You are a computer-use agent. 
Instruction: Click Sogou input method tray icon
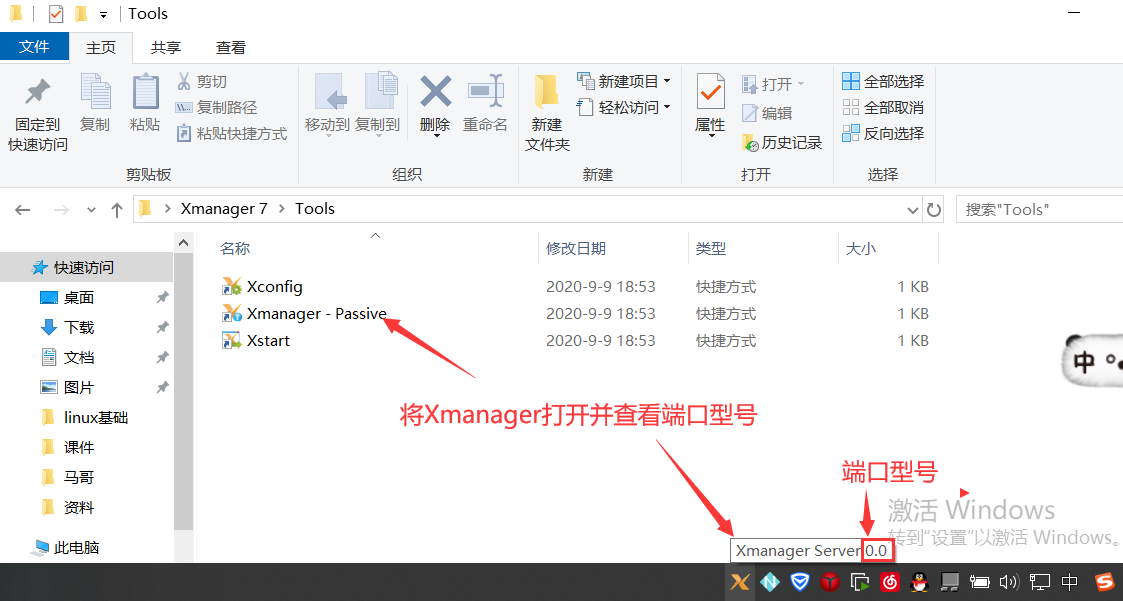pyautogui.click(x=1105, y=582)
